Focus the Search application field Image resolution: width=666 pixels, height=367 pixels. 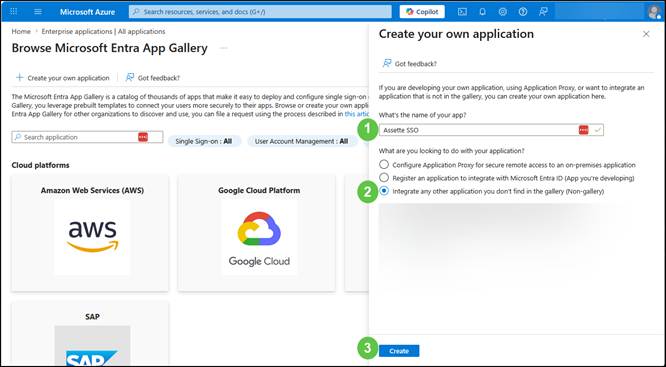87,137
